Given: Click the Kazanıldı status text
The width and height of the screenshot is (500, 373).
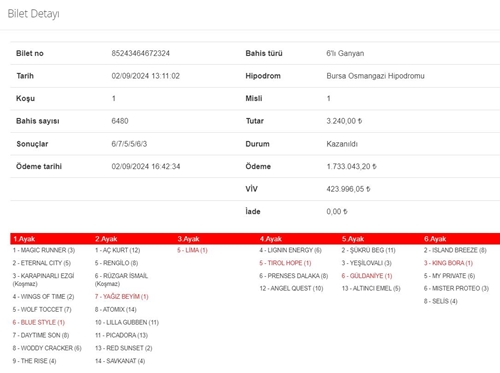Looking at the screenshot, I should click(x=342, y=144).
